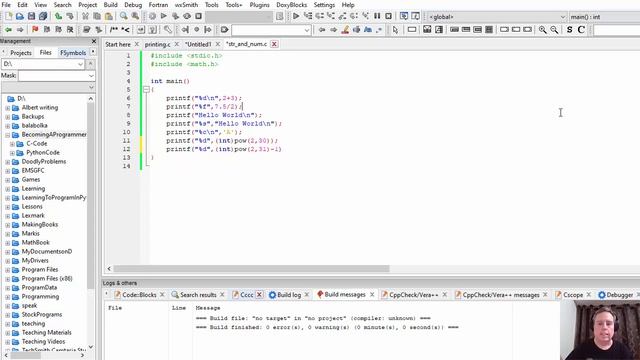Click the Undo toolbar icon
This screenshot has width=640, height=360.
[x=58, y=16]
